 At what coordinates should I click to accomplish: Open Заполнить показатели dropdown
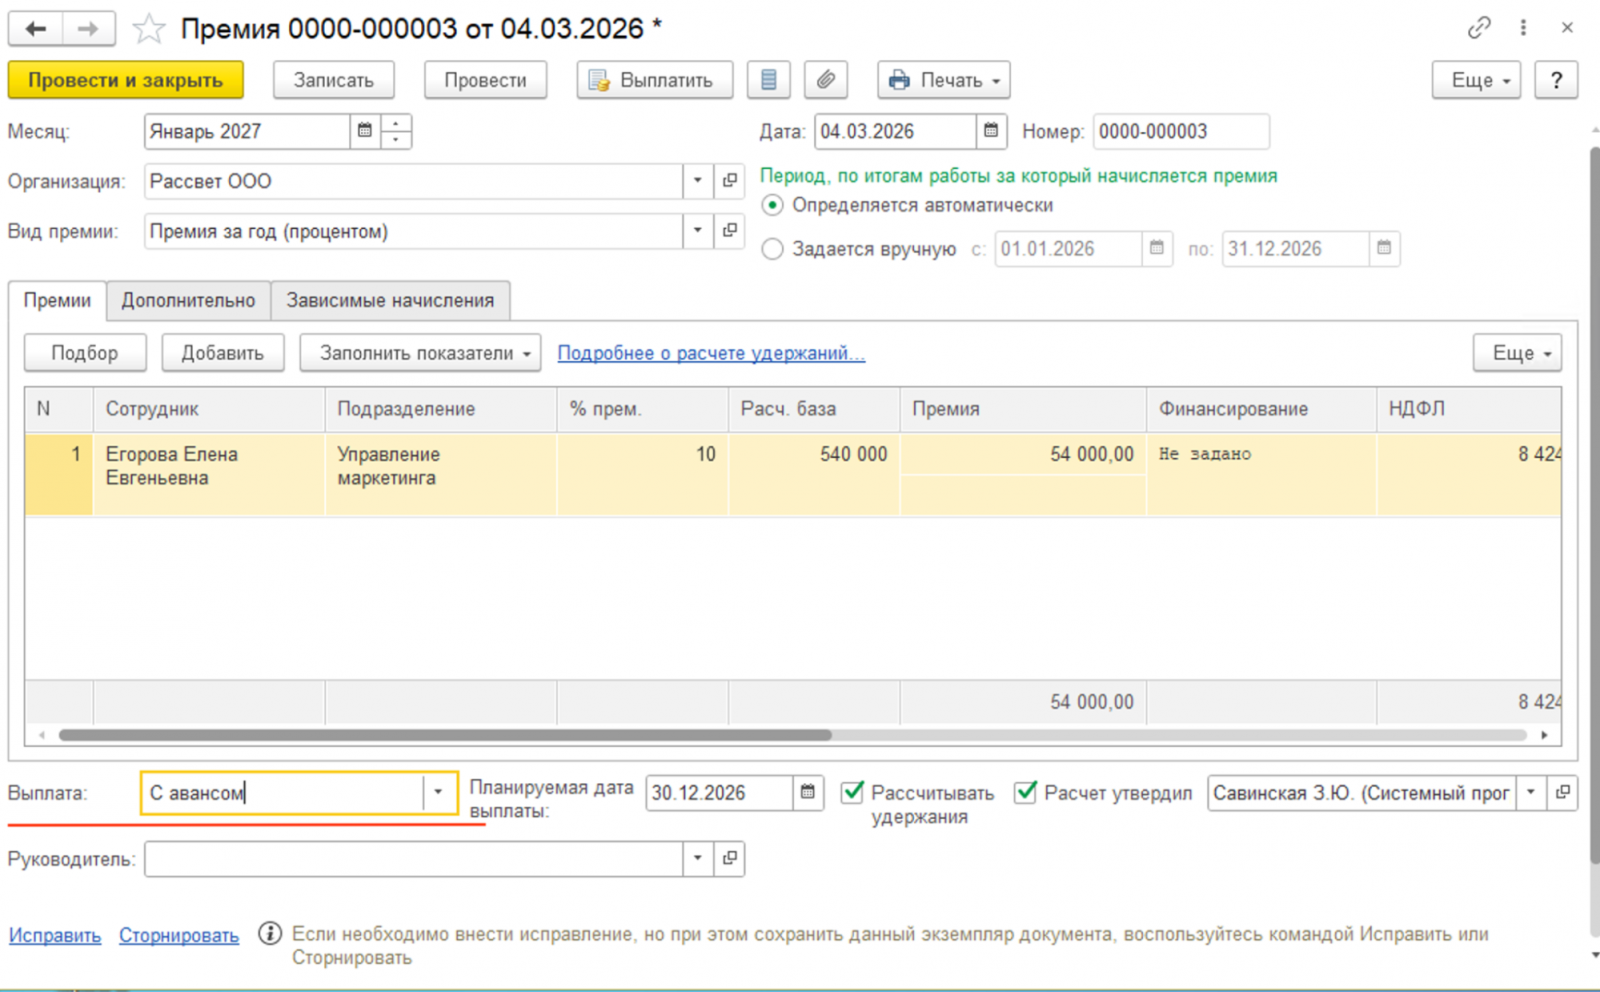click(x=420, y=353)
